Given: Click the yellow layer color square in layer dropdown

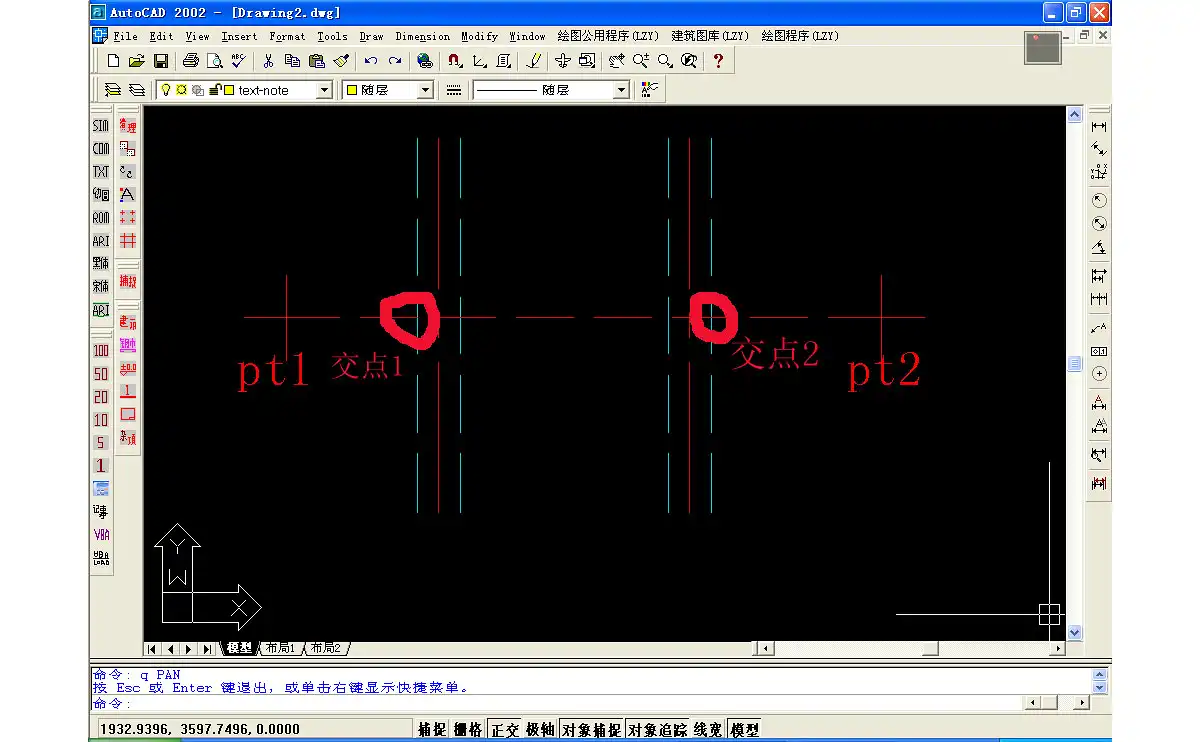Looking at the screenshot, I should tap(229, 90).
